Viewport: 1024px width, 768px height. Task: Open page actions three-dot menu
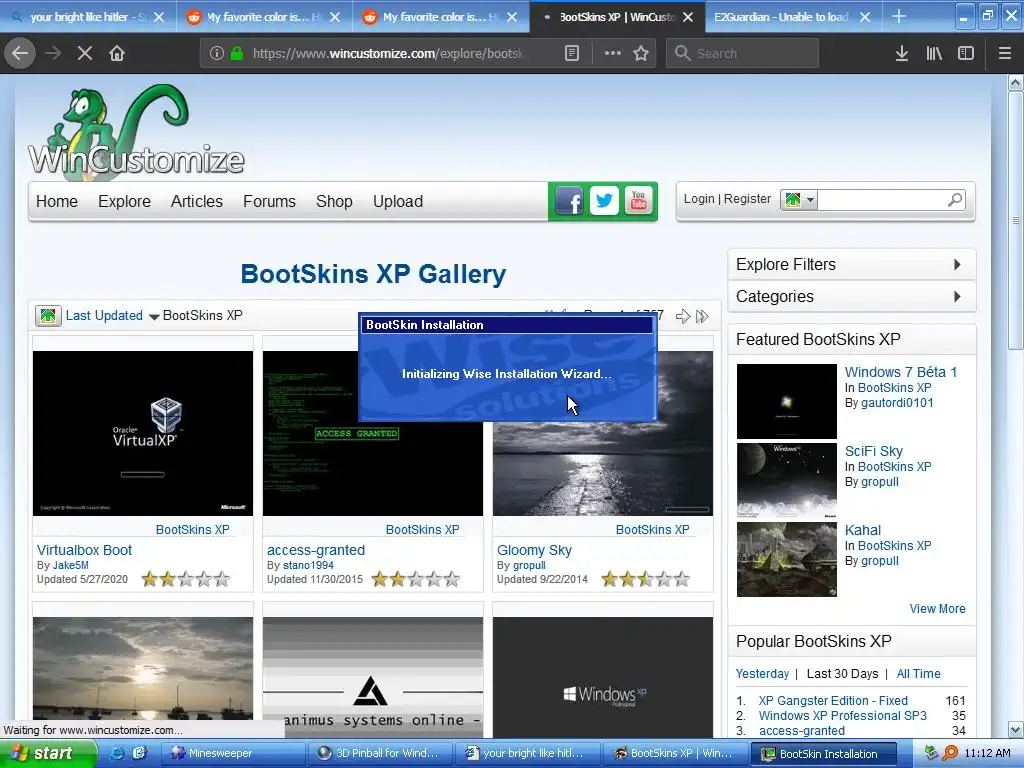(613, 54)
